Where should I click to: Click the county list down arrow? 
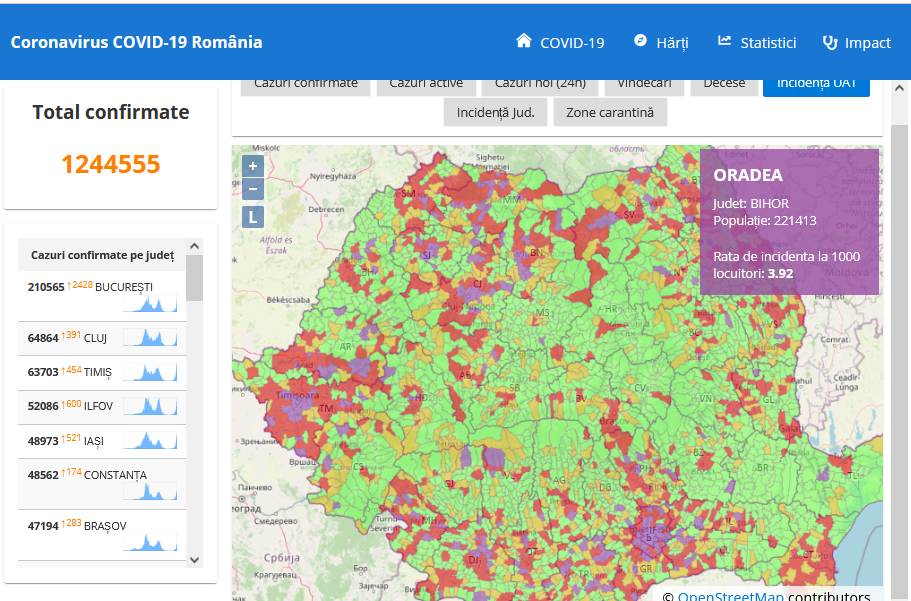point(195,560)
